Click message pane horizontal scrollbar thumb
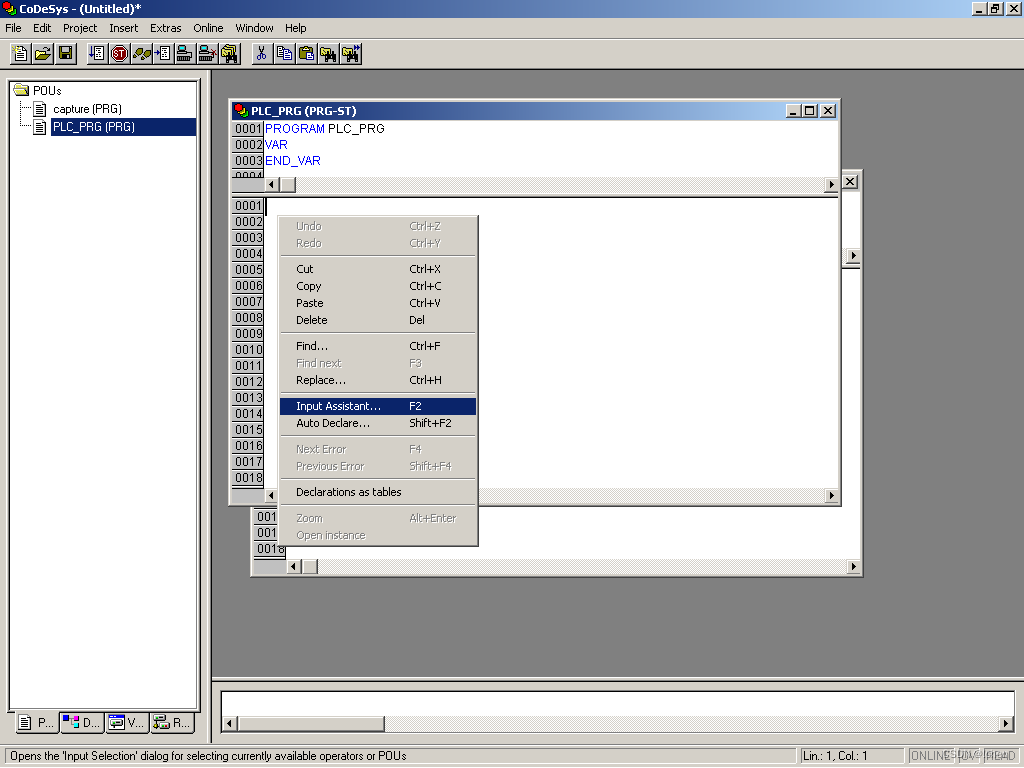This screenshot has height=768, width=1024. click(x=312, y=724)
